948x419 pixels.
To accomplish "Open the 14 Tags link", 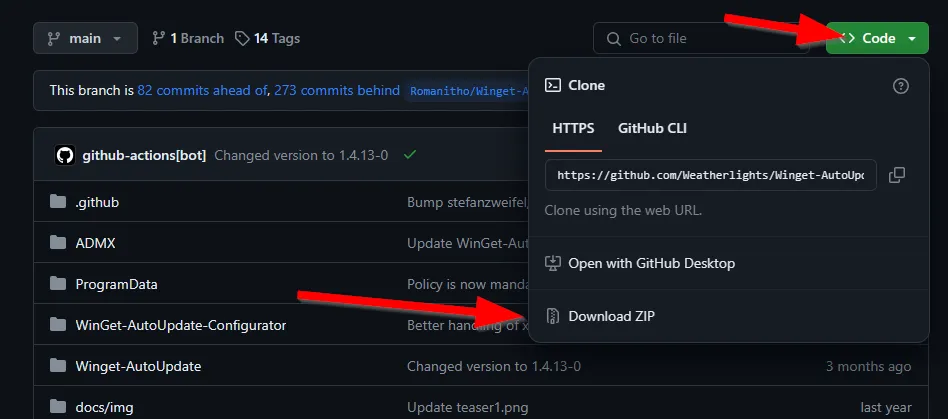I will click(267, 38).
